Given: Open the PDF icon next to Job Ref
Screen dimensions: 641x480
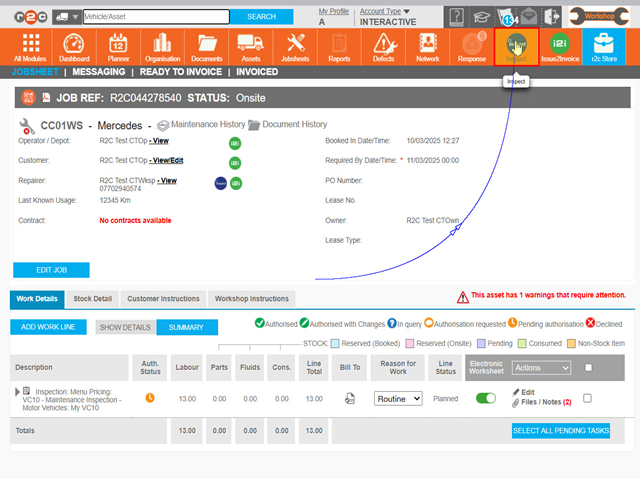Looking at the screenshot, I should (x=46, y=98).
